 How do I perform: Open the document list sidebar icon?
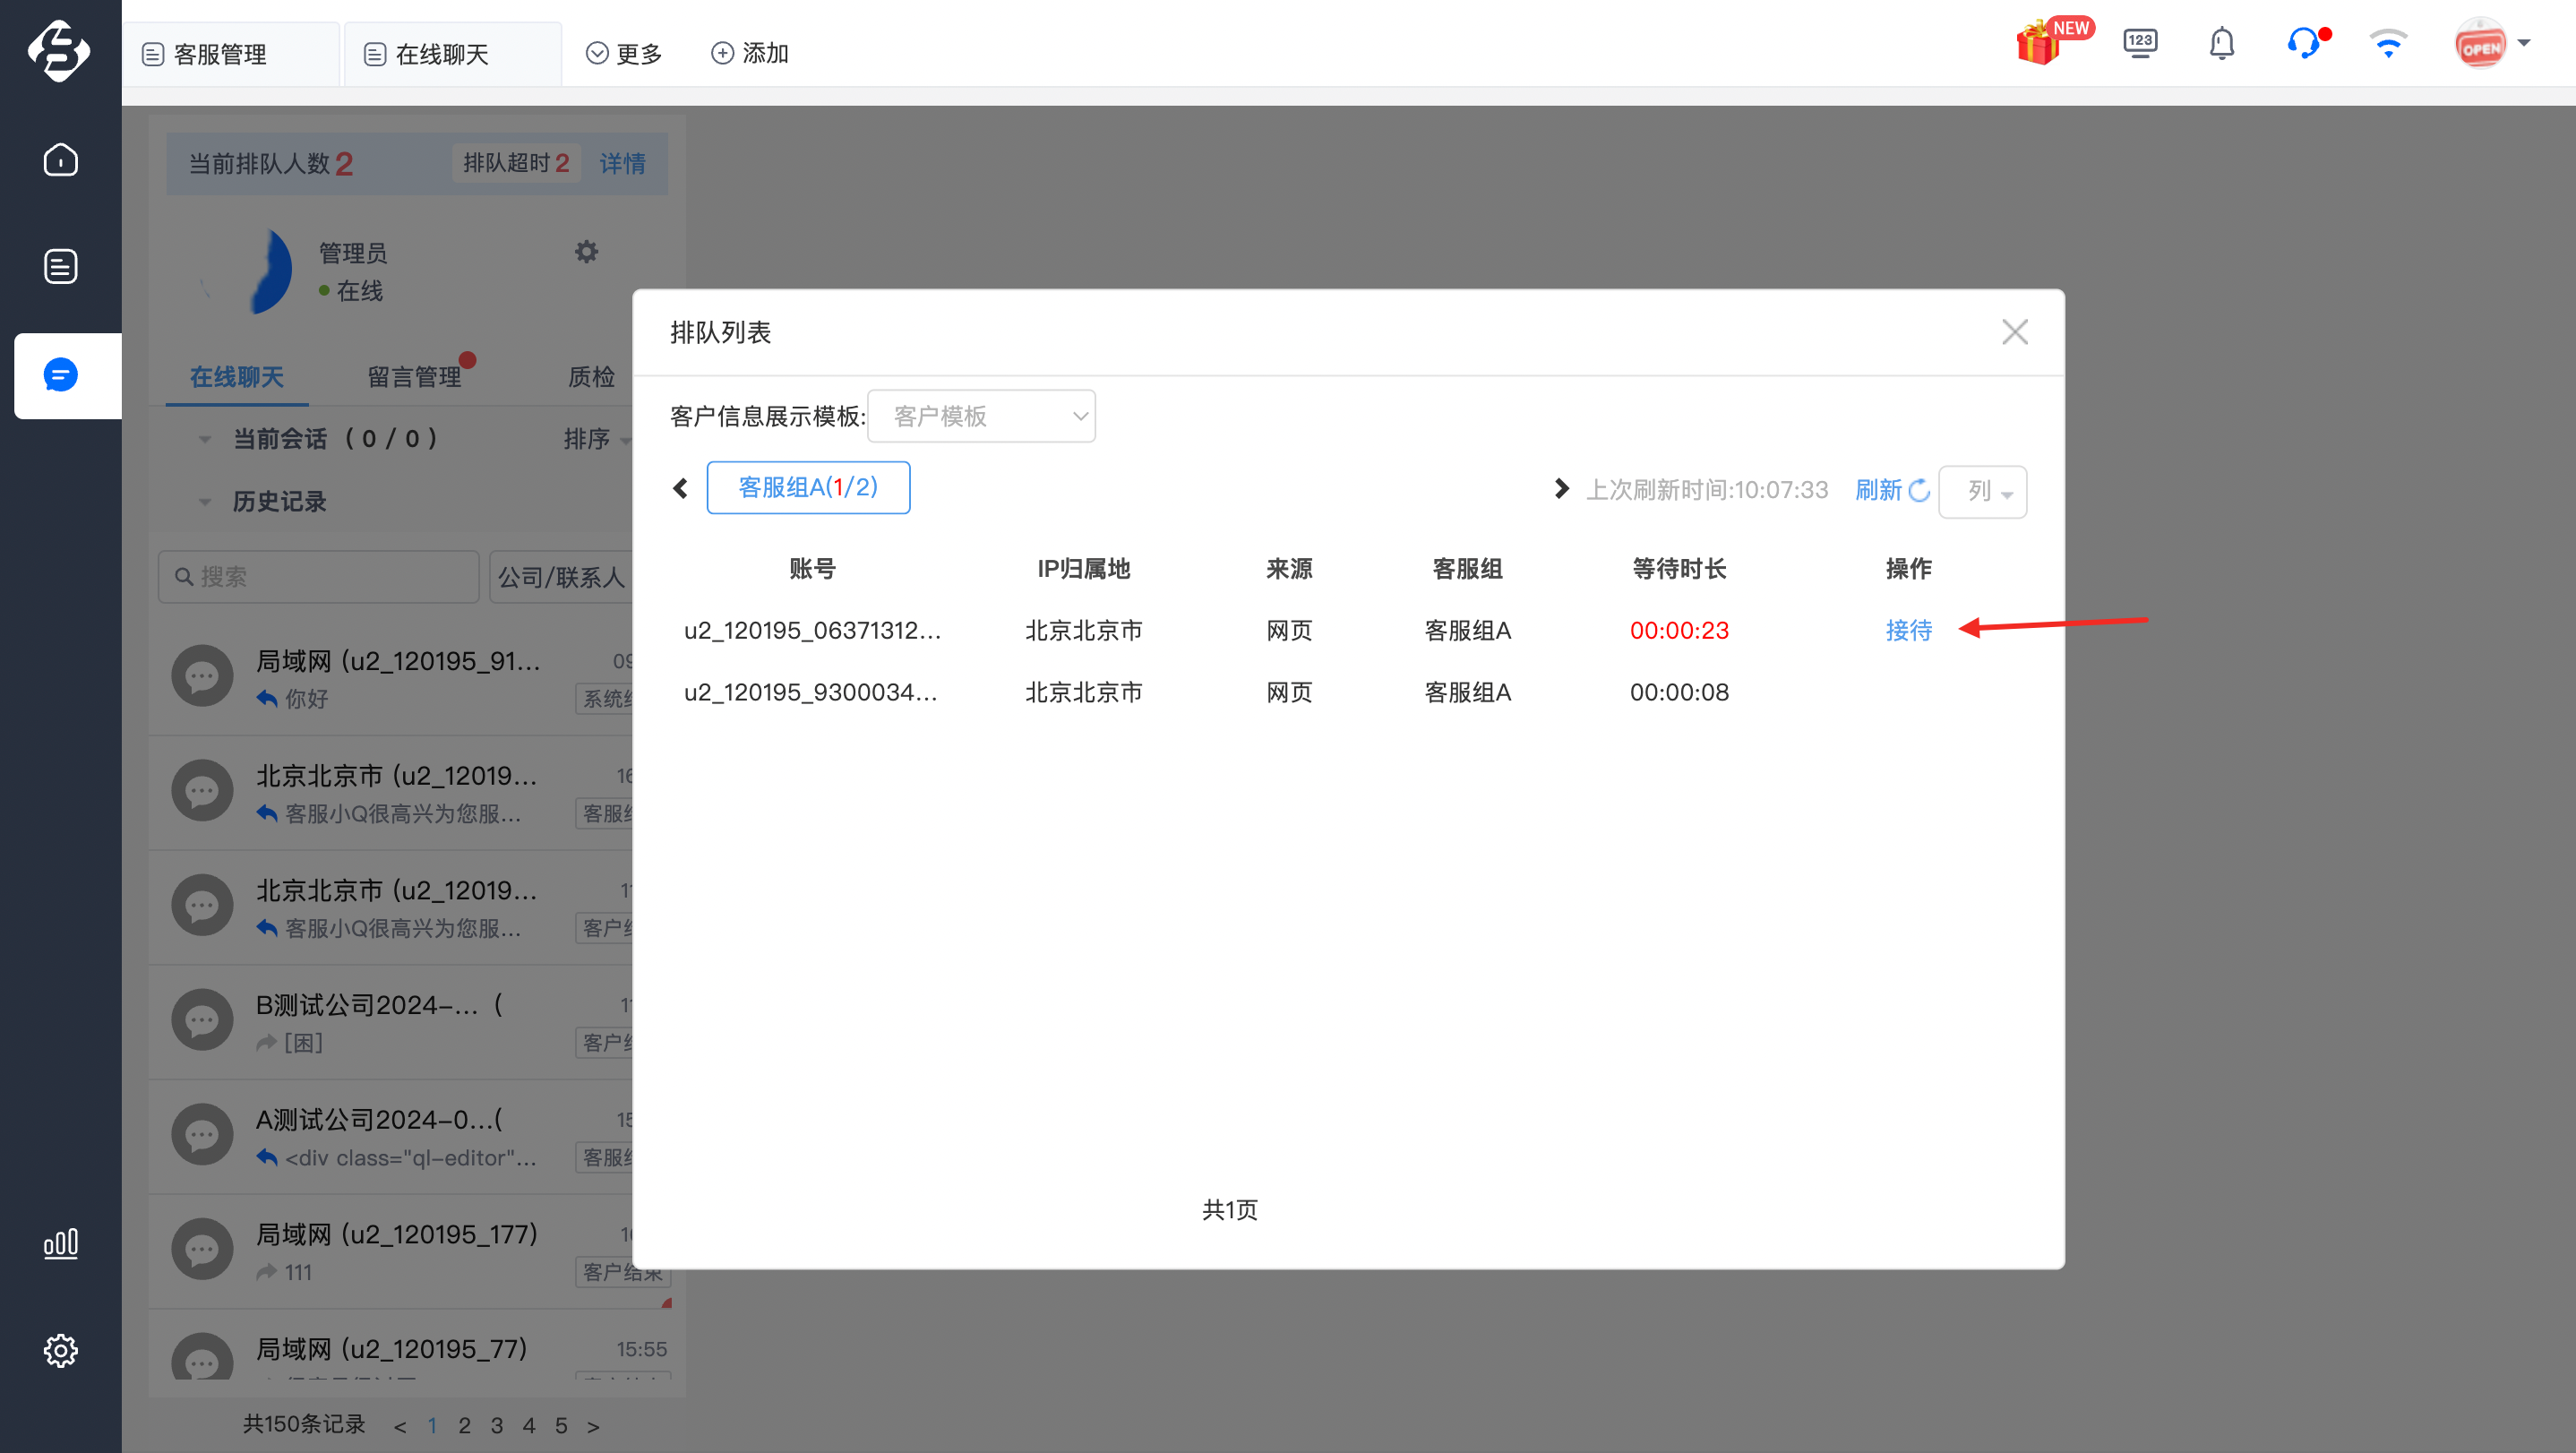click(x=61, y=266)
